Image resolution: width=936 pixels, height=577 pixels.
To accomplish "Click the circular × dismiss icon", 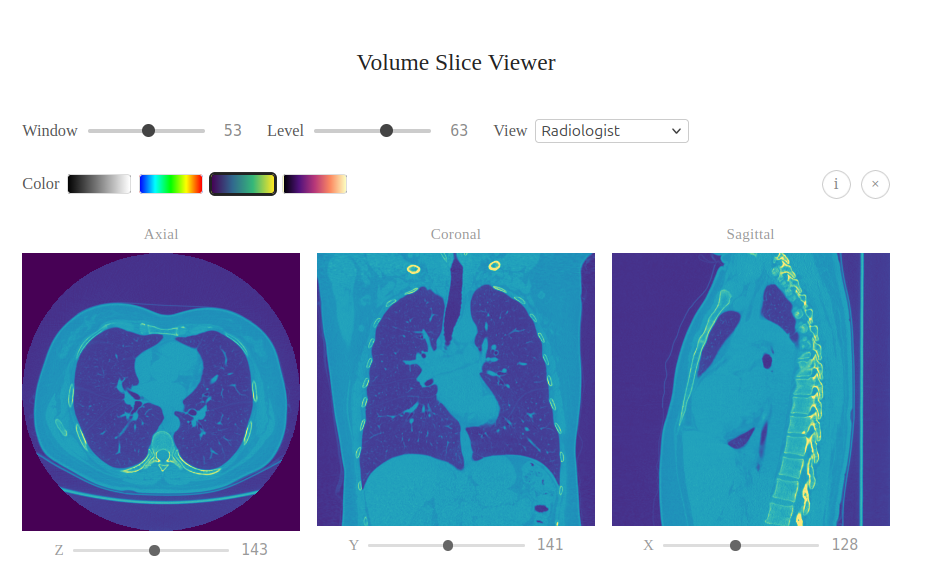I will (875, 184).
